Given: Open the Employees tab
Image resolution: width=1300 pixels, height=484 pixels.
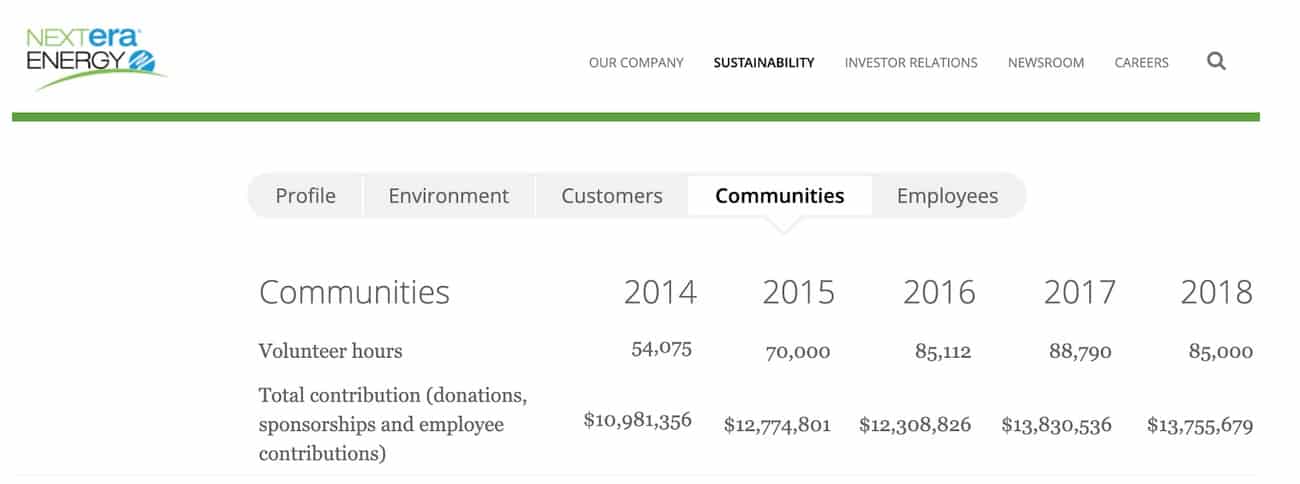Looking at the screenshot, I should pyautogui.click(x=947, y=196).
